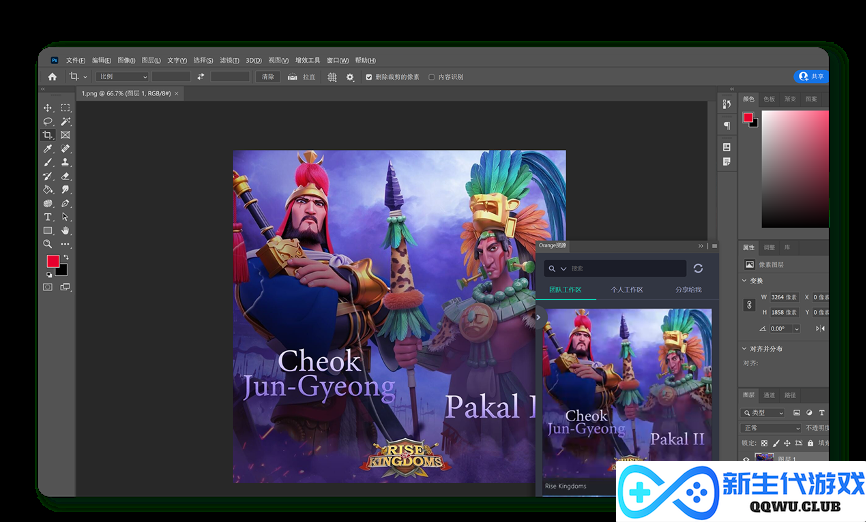Select the Lasso tool
Image resolution: width=866 pixels, height=522 pixels.
point(48,122)
